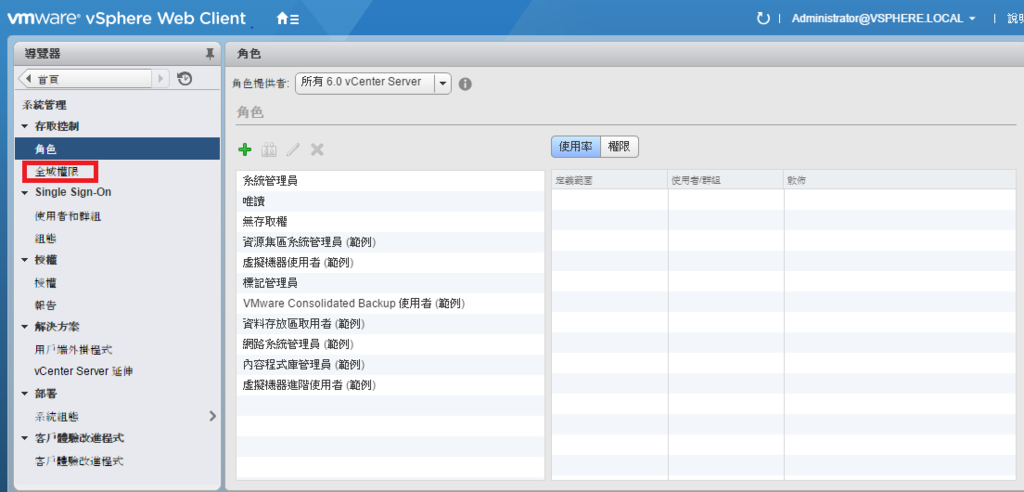Open Administrator@VSPHERE.LOCAL user menu
The height and width of the screenshot is (492, 1024).
[x=884, y=19]
